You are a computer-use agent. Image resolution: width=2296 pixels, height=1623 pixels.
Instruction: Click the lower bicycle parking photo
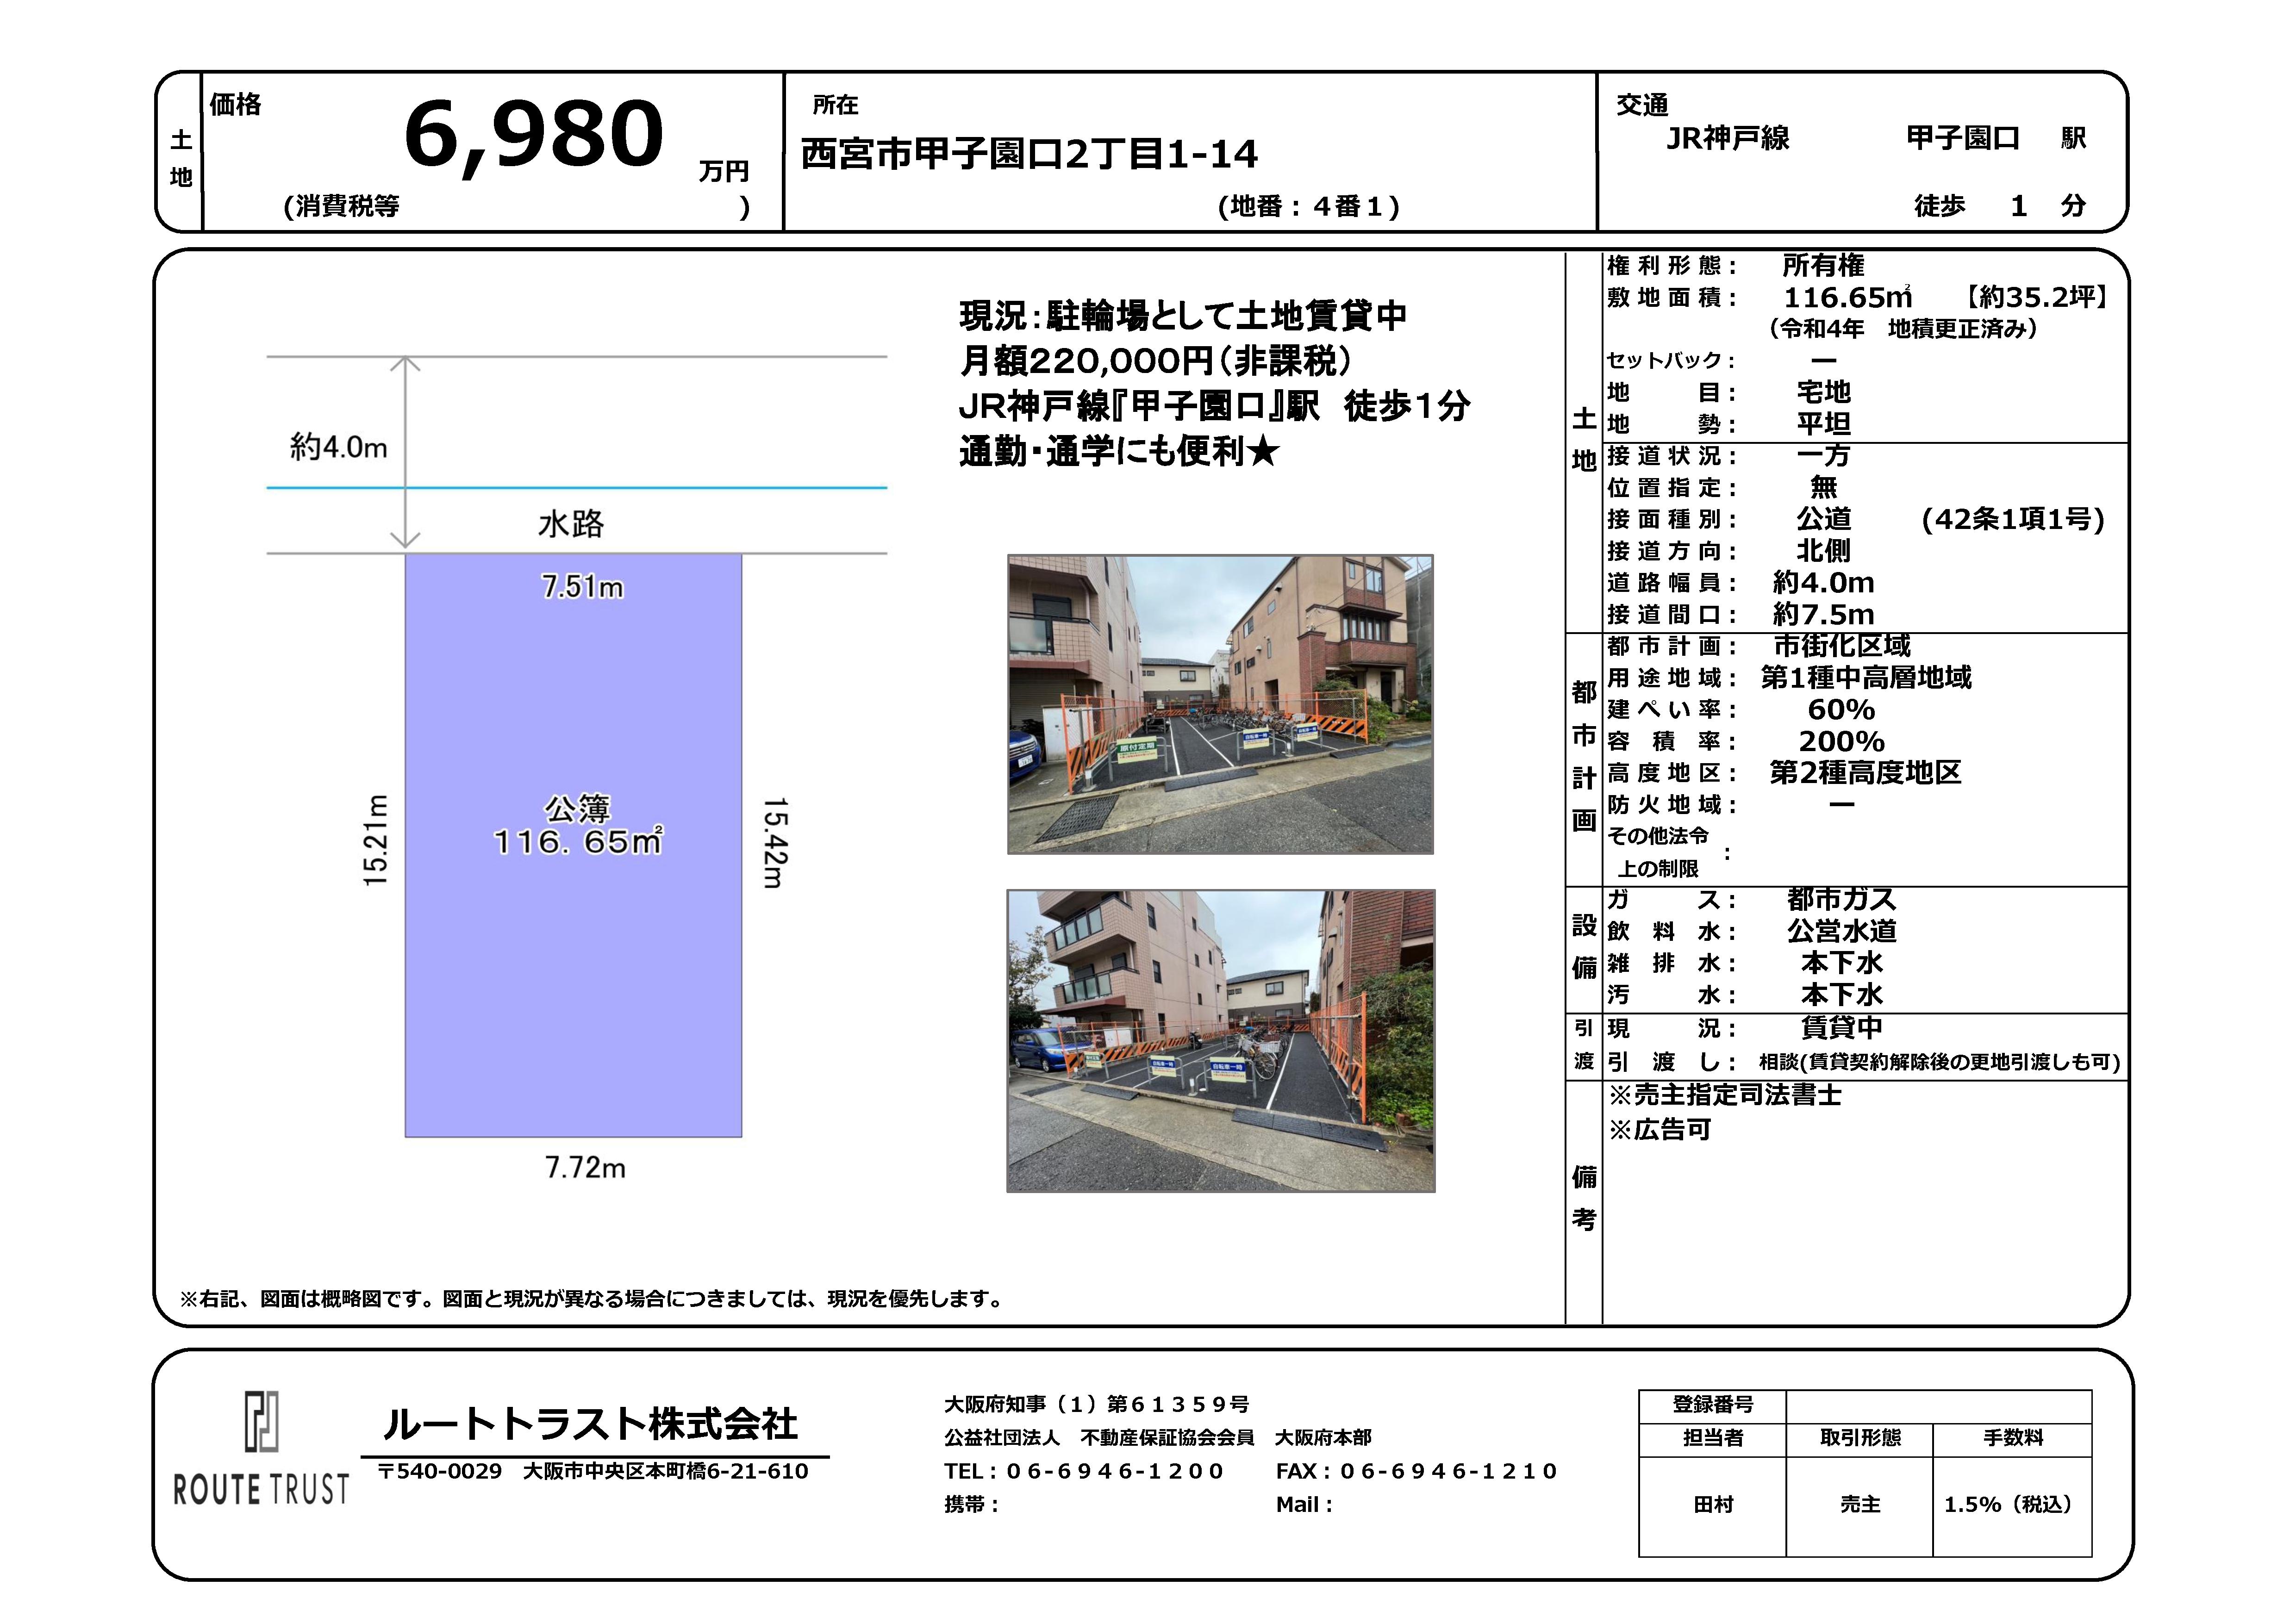click(x=1220, y=1040)
